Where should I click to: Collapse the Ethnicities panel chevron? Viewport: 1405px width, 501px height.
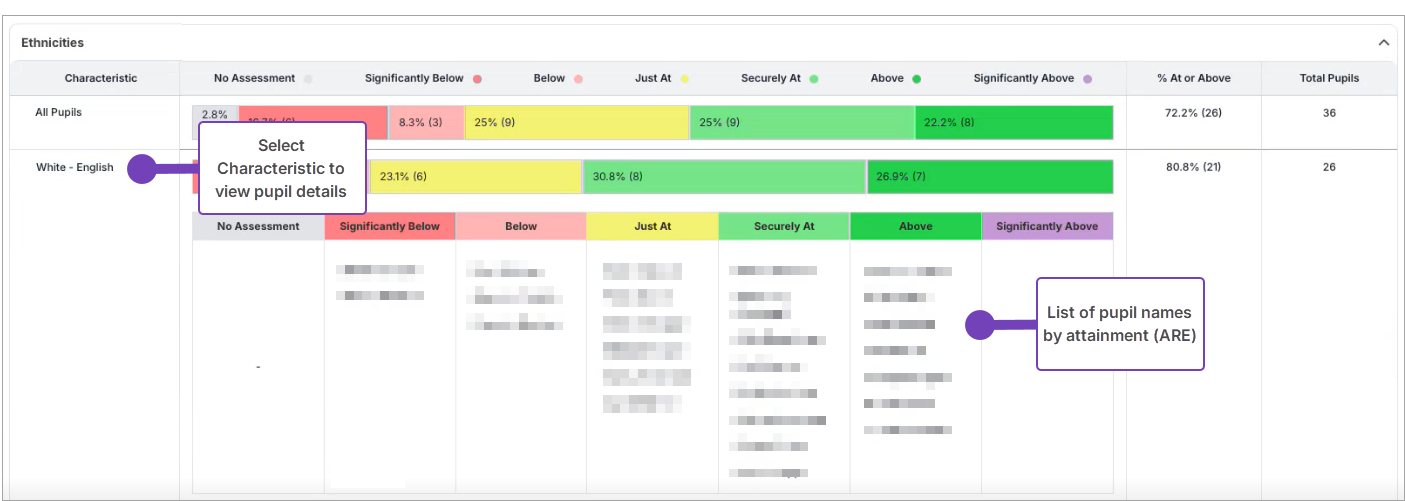pos(1384,43)
